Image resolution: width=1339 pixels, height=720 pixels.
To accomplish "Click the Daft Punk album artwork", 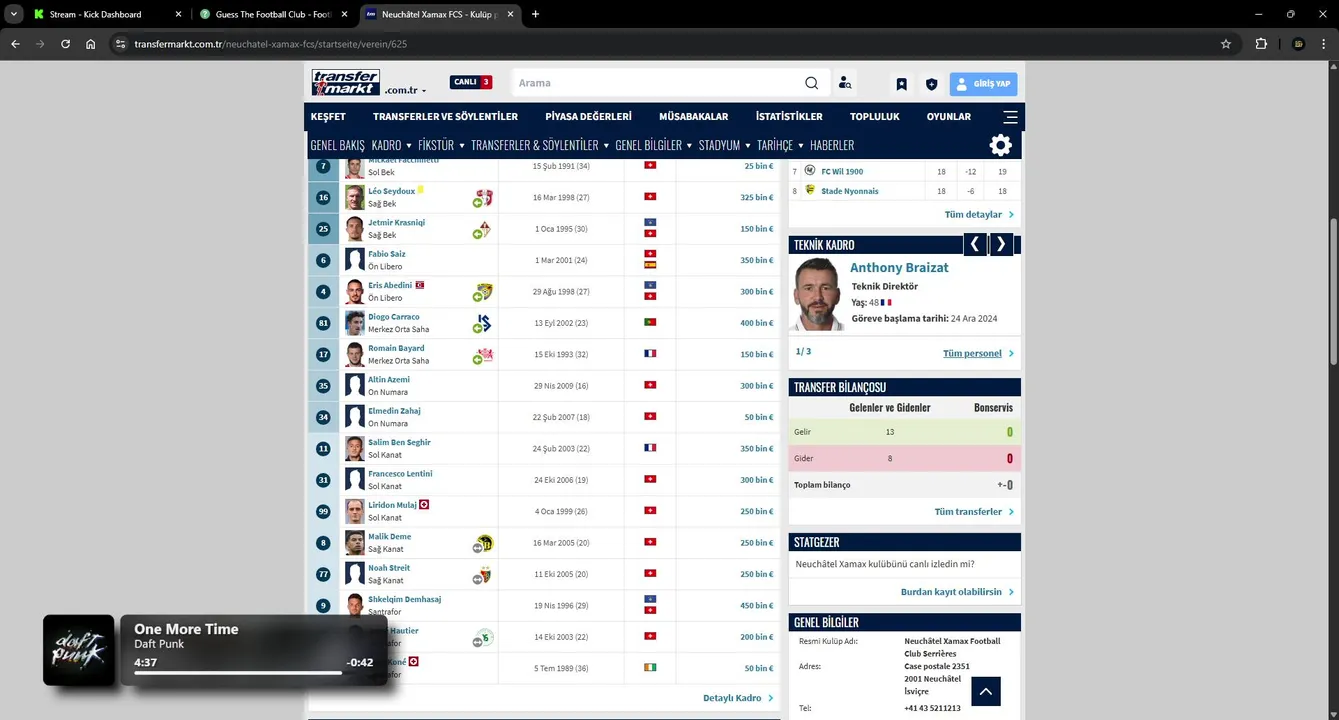I will [x=79, y=650].
